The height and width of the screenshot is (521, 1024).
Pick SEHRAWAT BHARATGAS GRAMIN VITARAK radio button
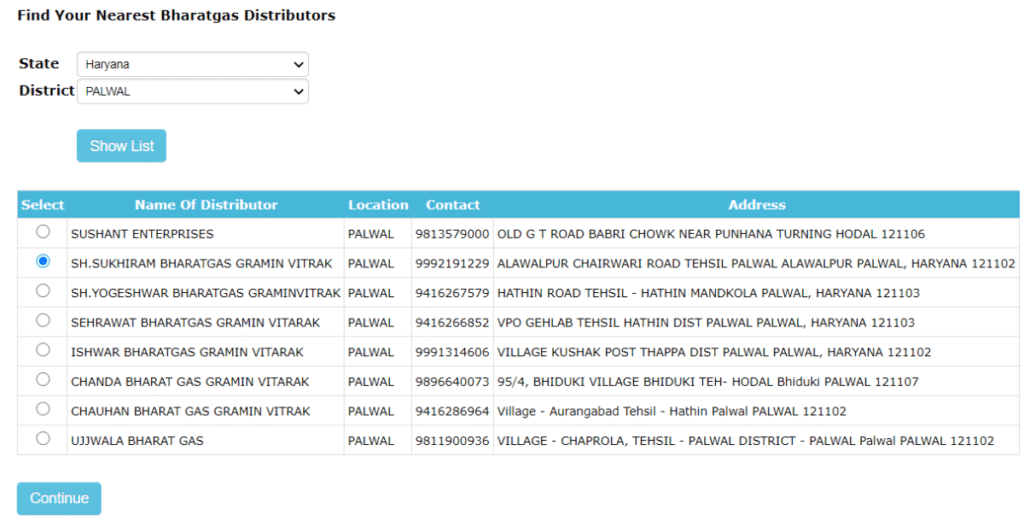(42, 320)
